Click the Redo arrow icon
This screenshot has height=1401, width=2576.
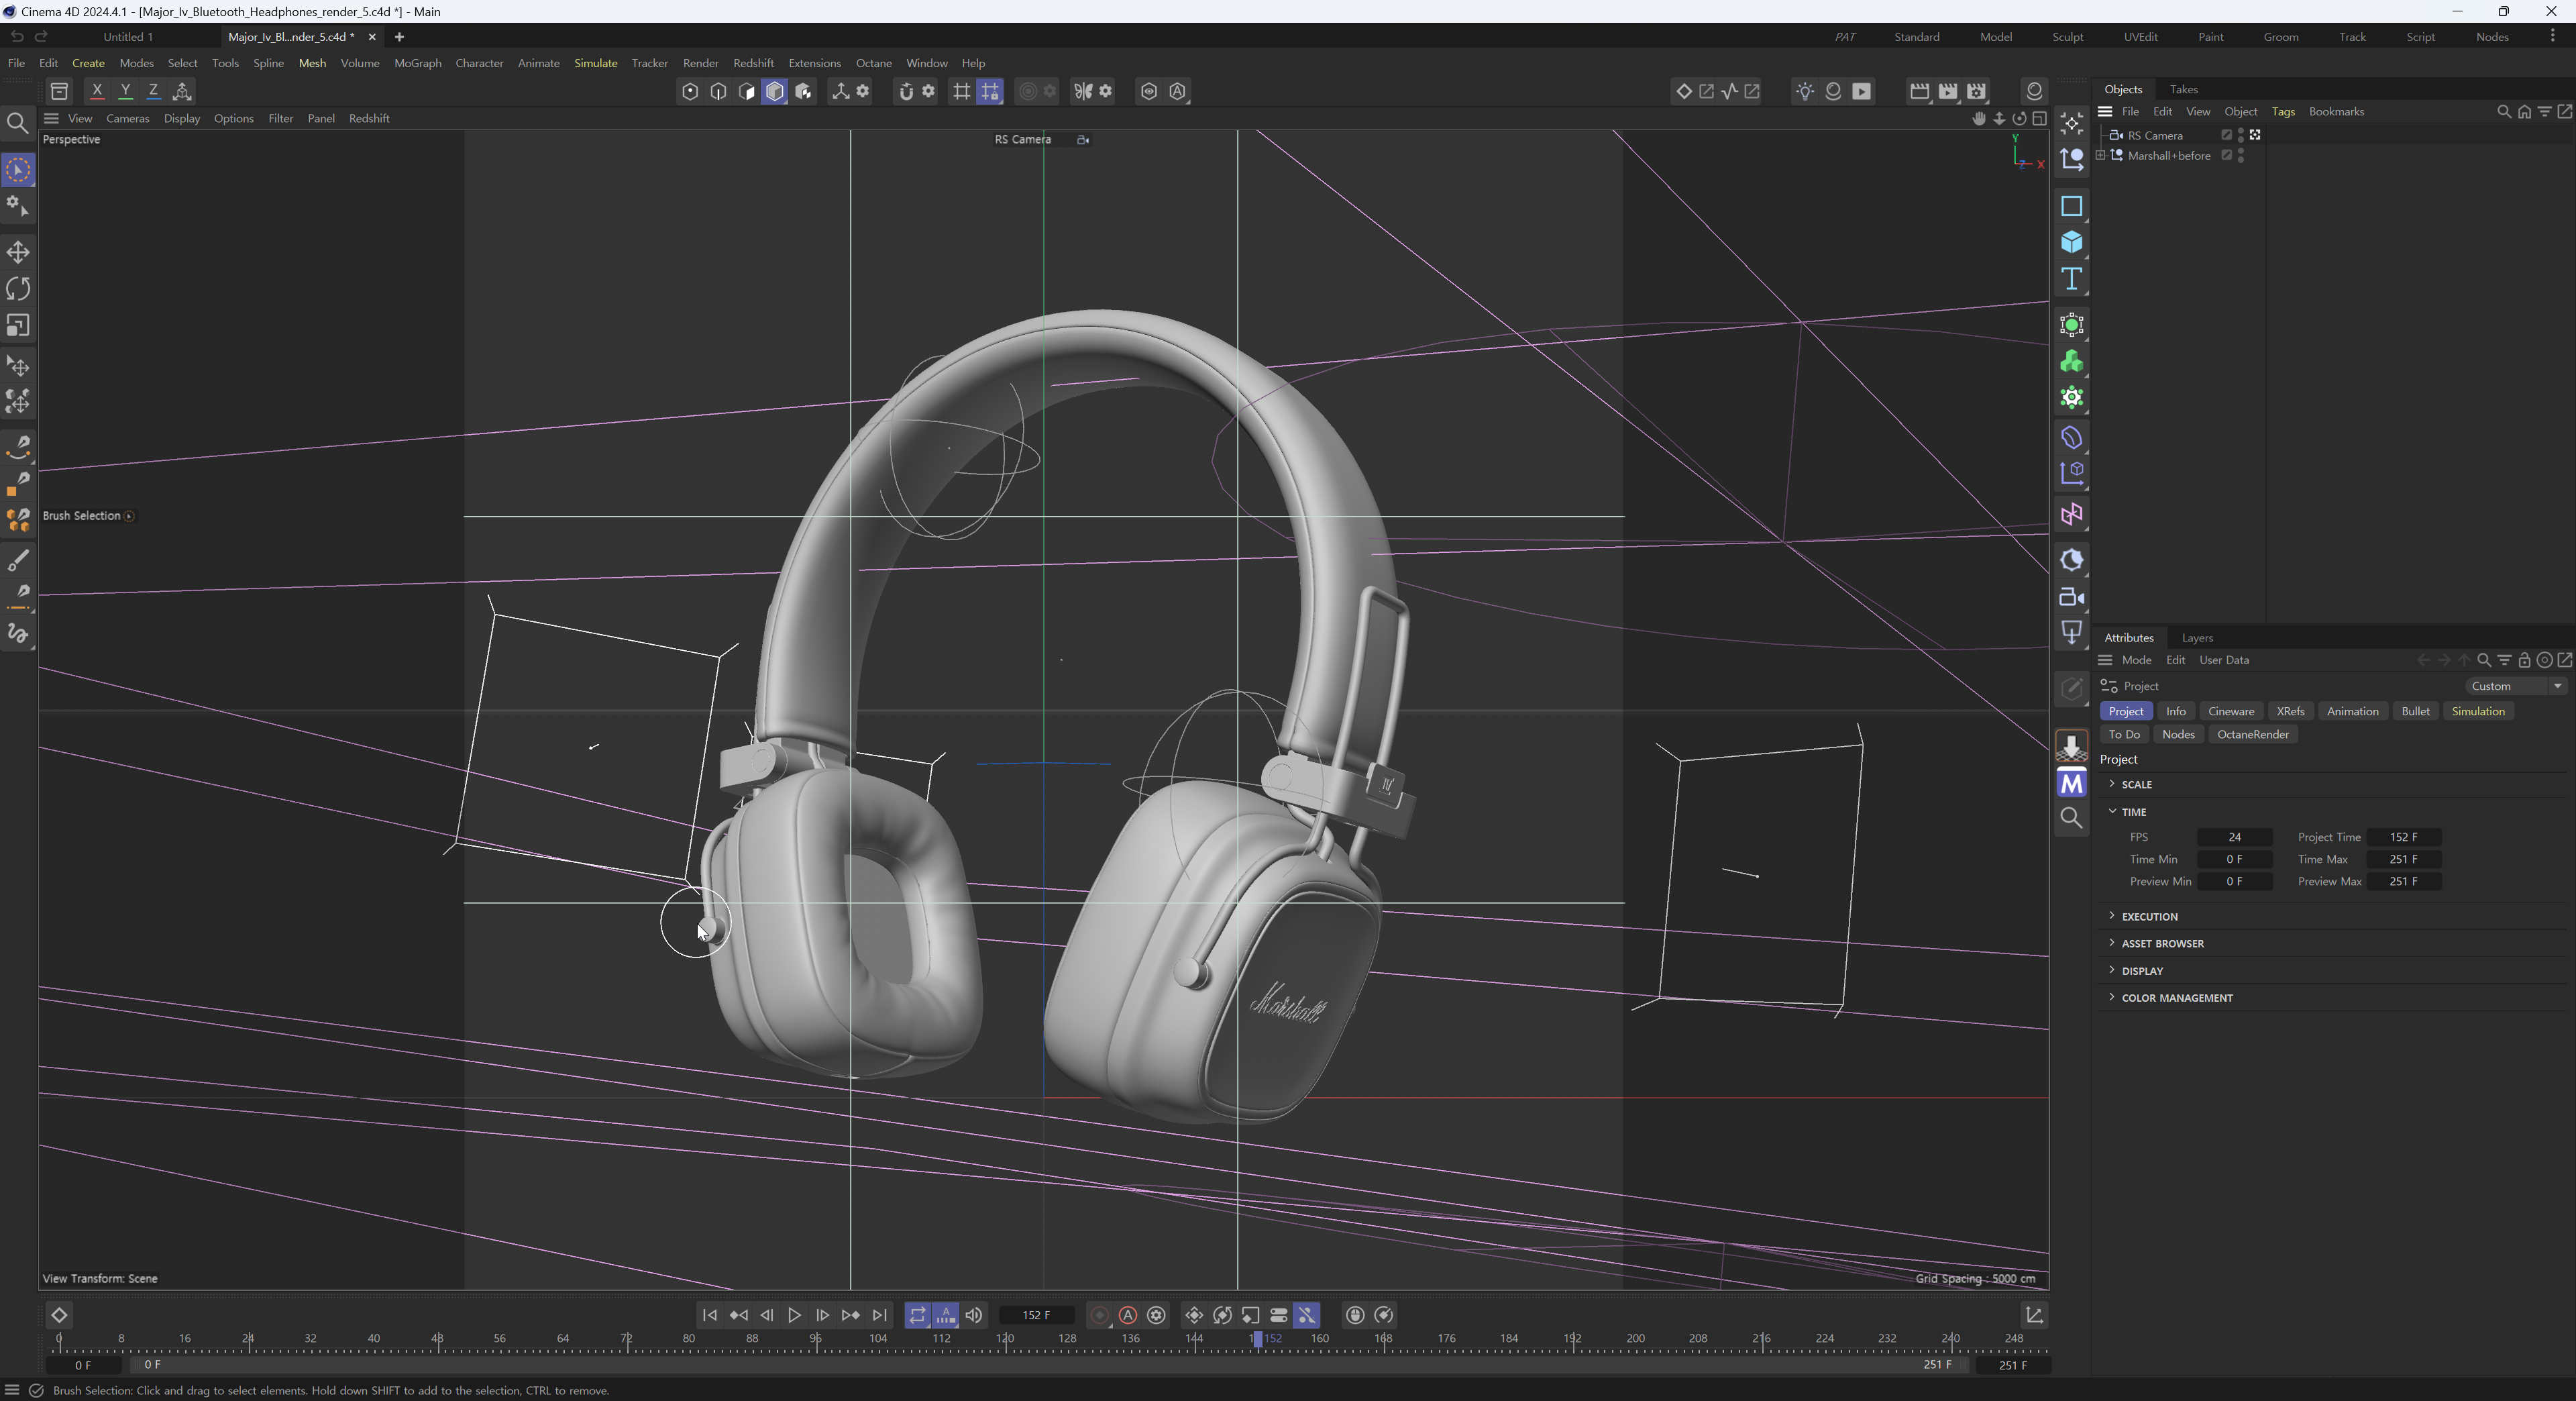[x=42, y=36]
